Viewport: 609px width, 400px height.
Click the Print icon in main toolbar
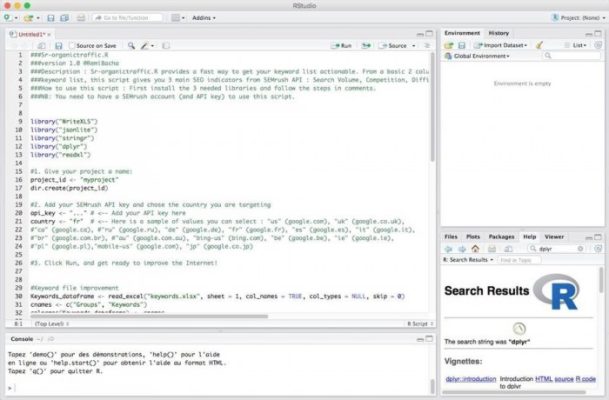(80, 18)
